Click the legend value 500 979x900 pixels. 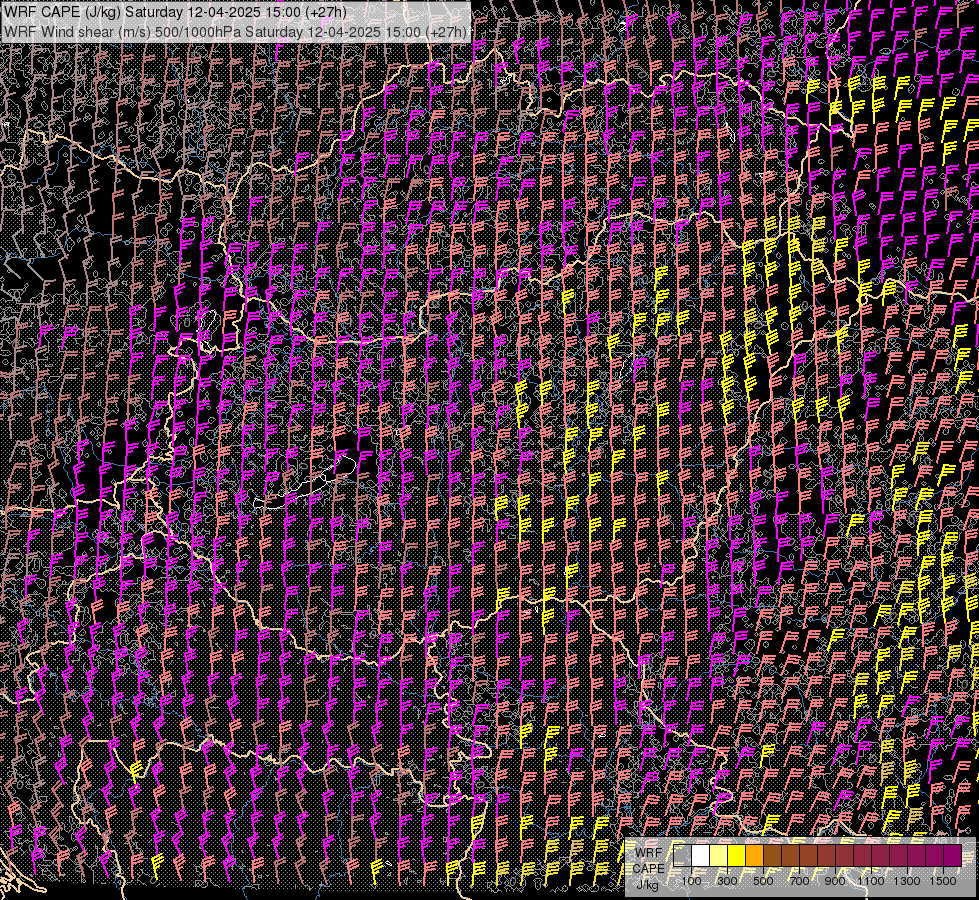coord(763,881)
